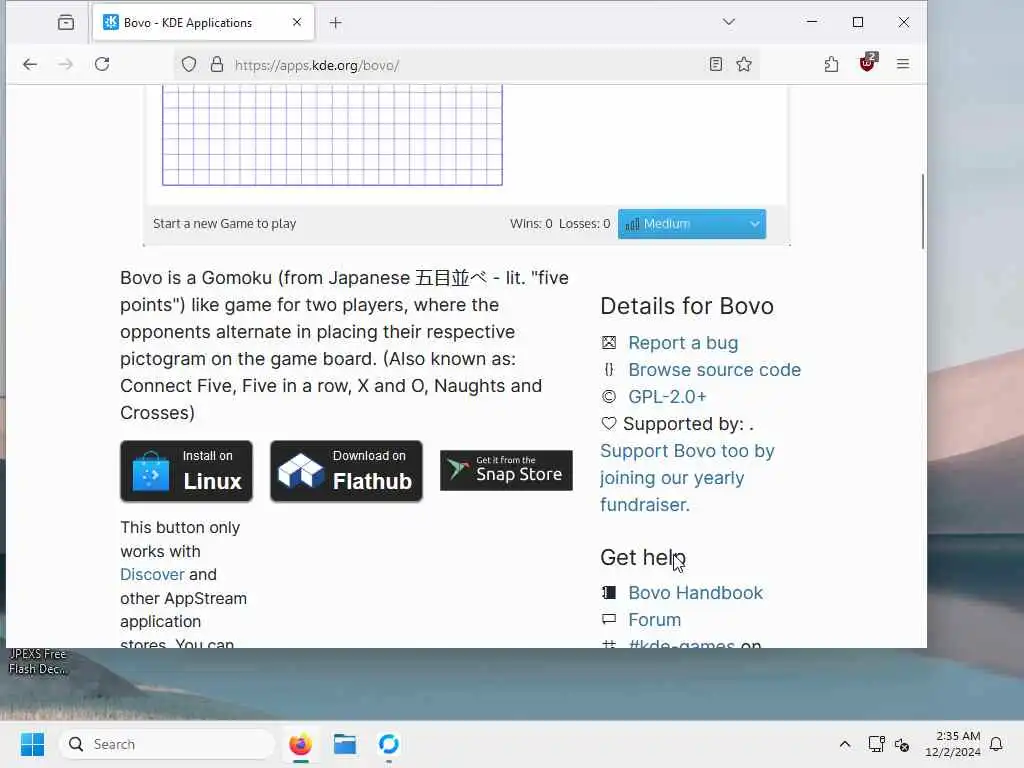Open the tracking protection shield icon

tap(189, 64)
